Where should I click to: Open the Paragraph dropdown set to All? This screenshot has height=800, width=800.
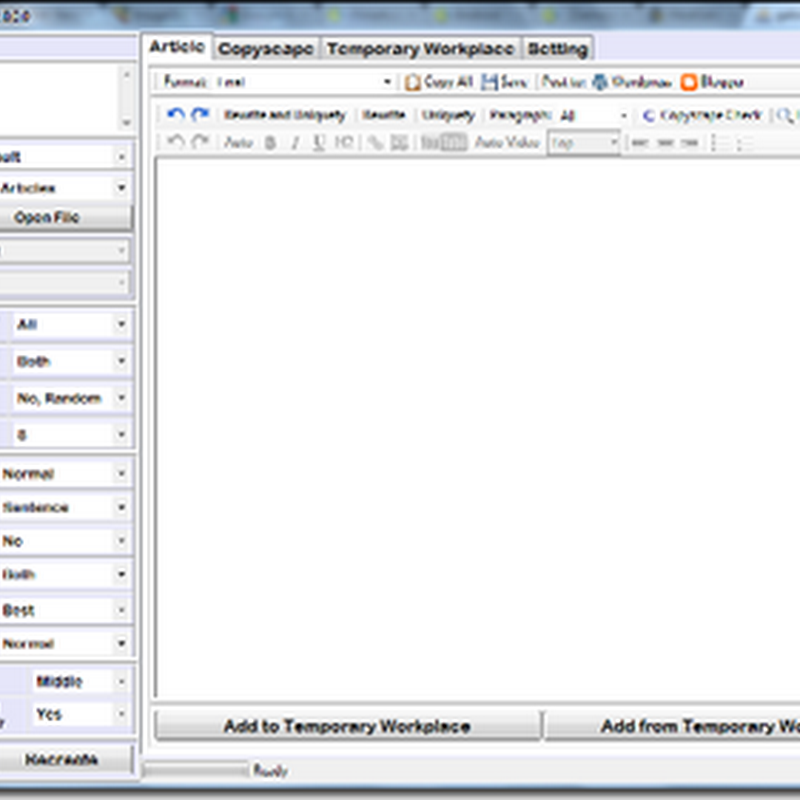point(593,116)
